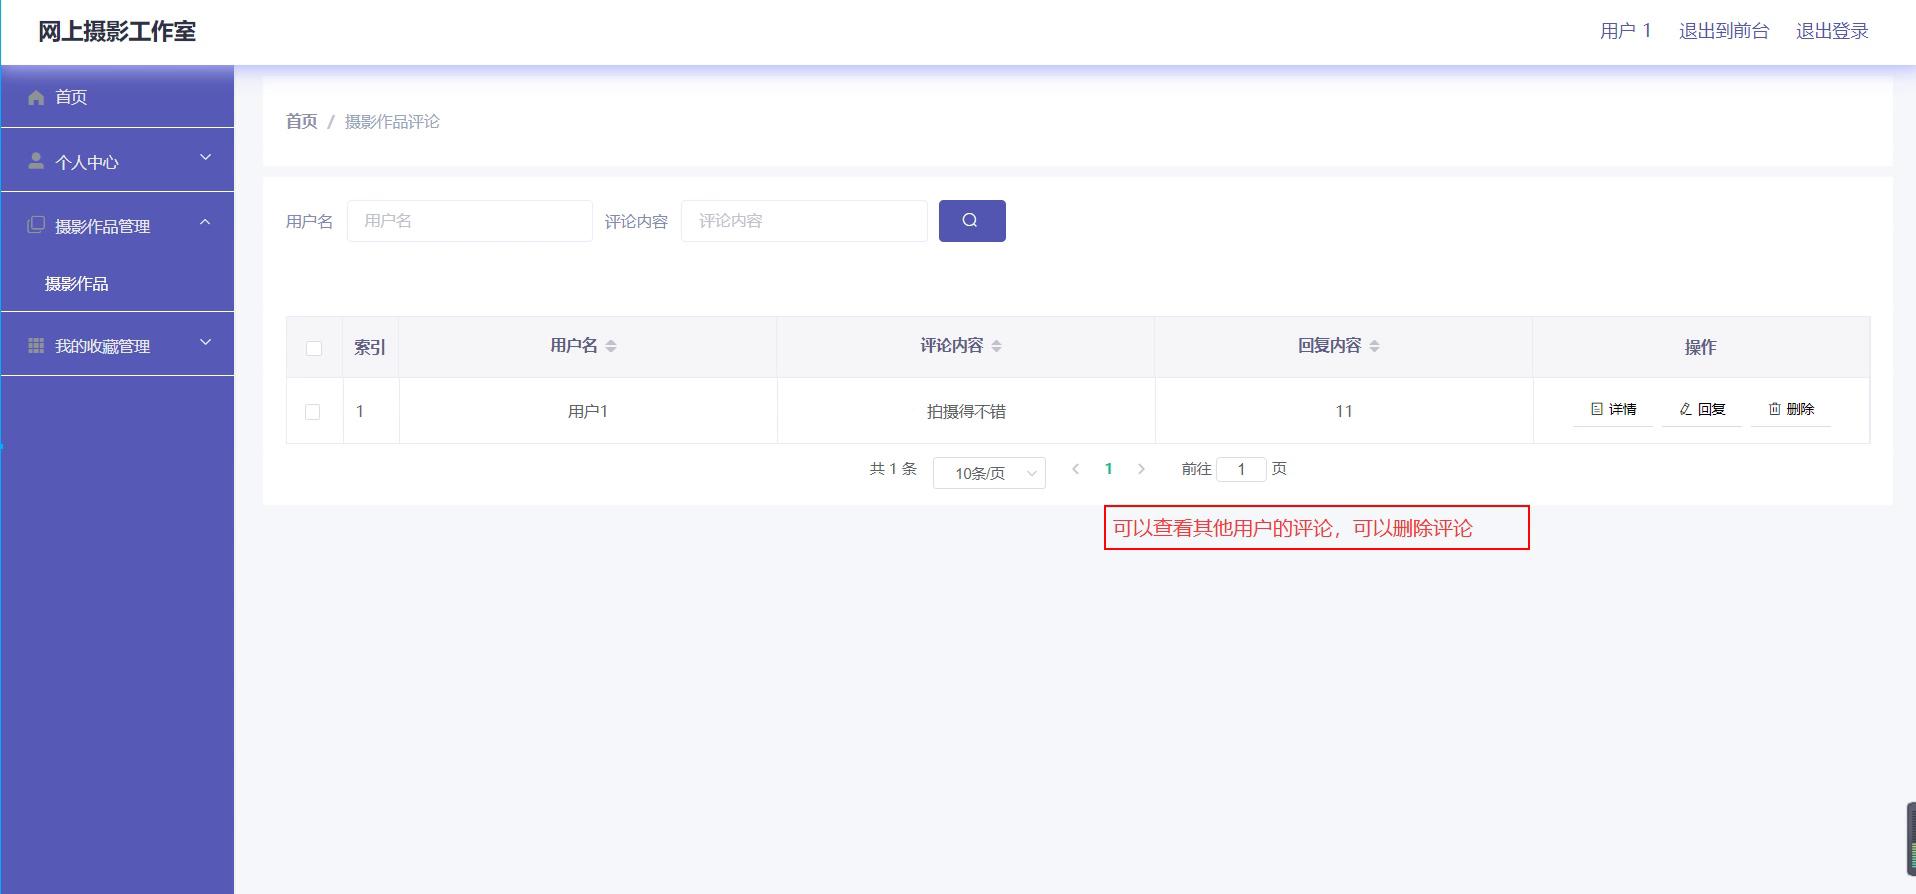
Task: Check the row 1 checkbox
Action: point(313,412)
